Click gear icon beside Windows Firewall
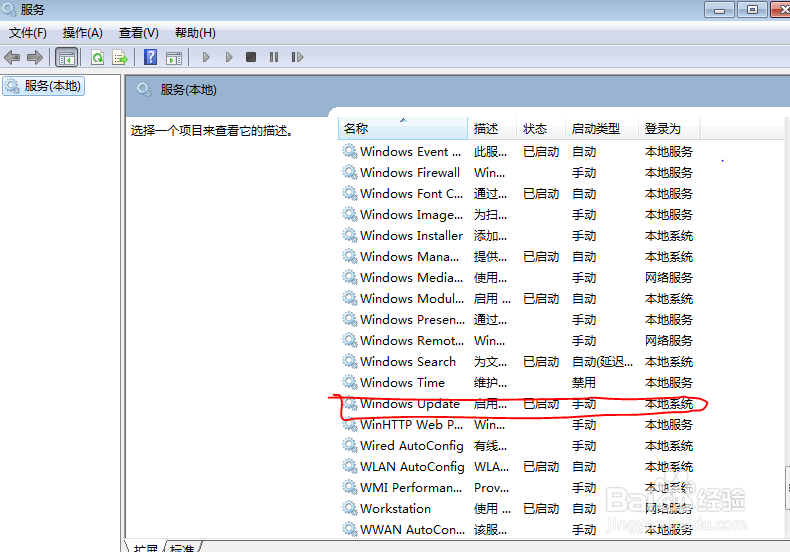 coord(350,172)
